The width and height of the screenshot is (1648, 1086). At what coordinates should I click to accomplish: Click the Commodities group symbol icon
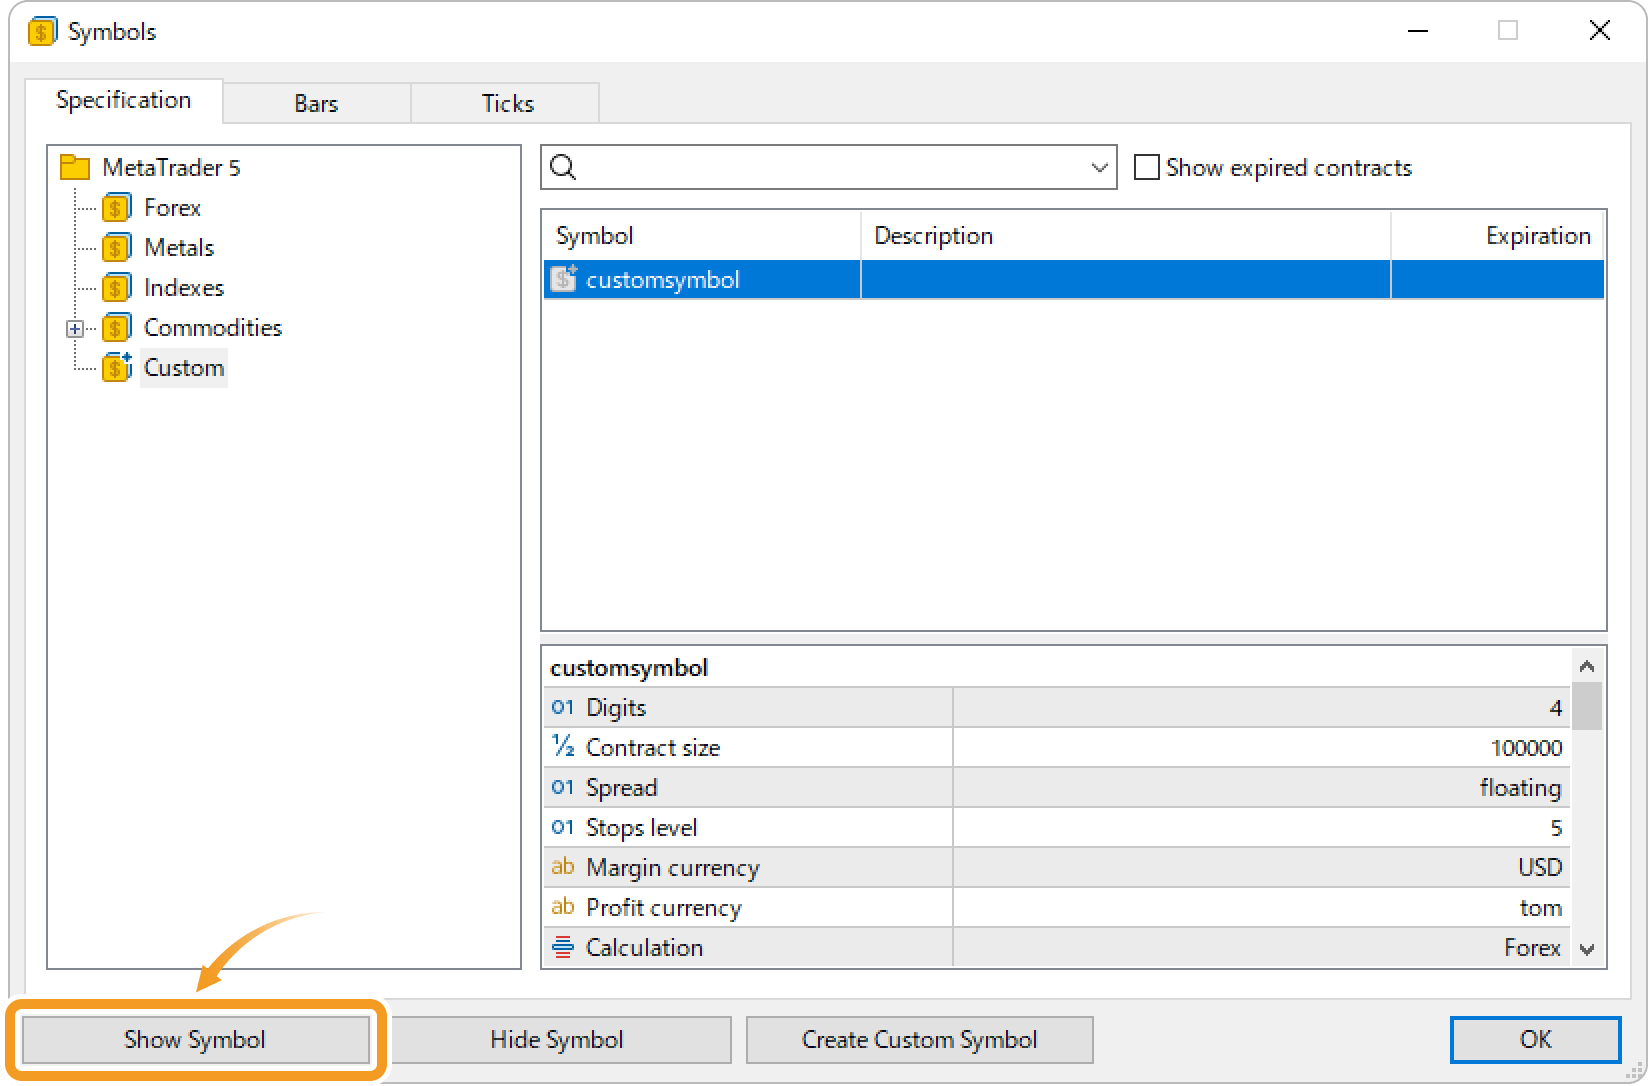pos(116,328)
